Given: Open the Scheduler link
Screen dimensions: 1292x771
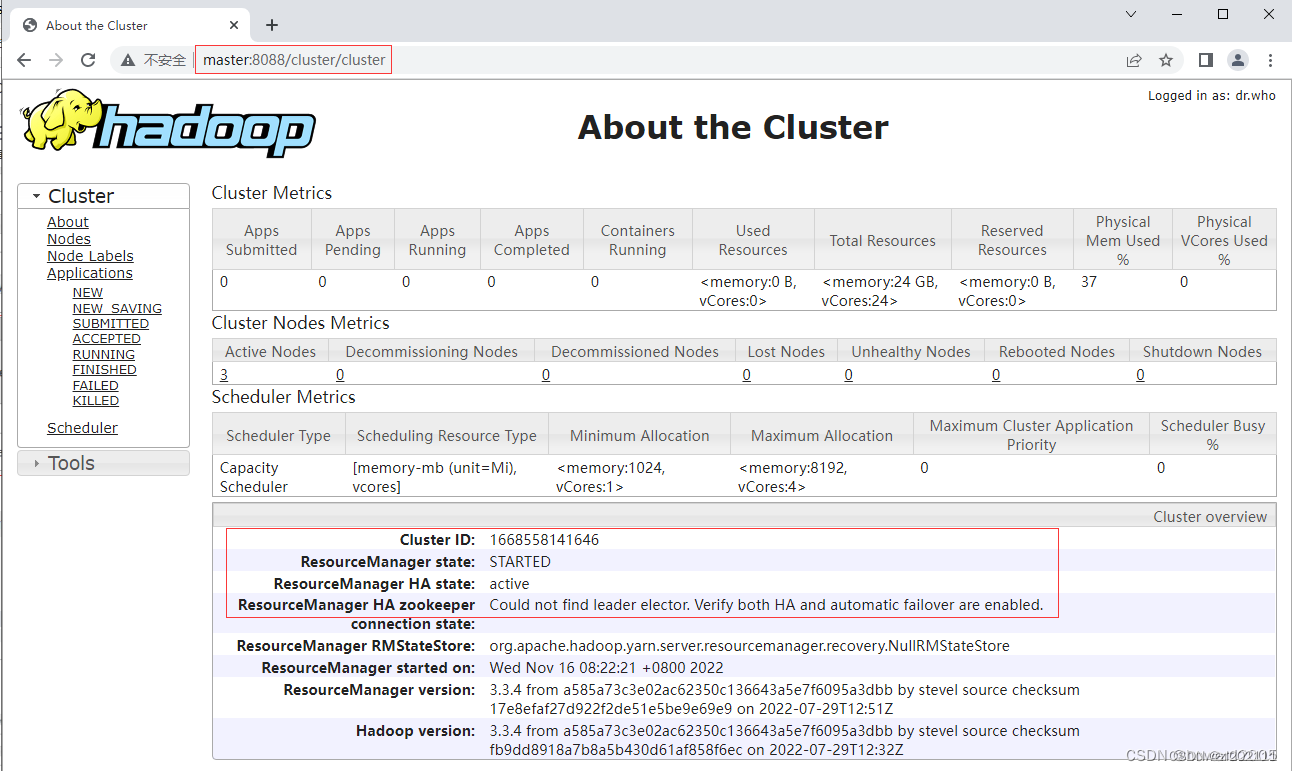Looking at the screenshot, I should point(82,428).
